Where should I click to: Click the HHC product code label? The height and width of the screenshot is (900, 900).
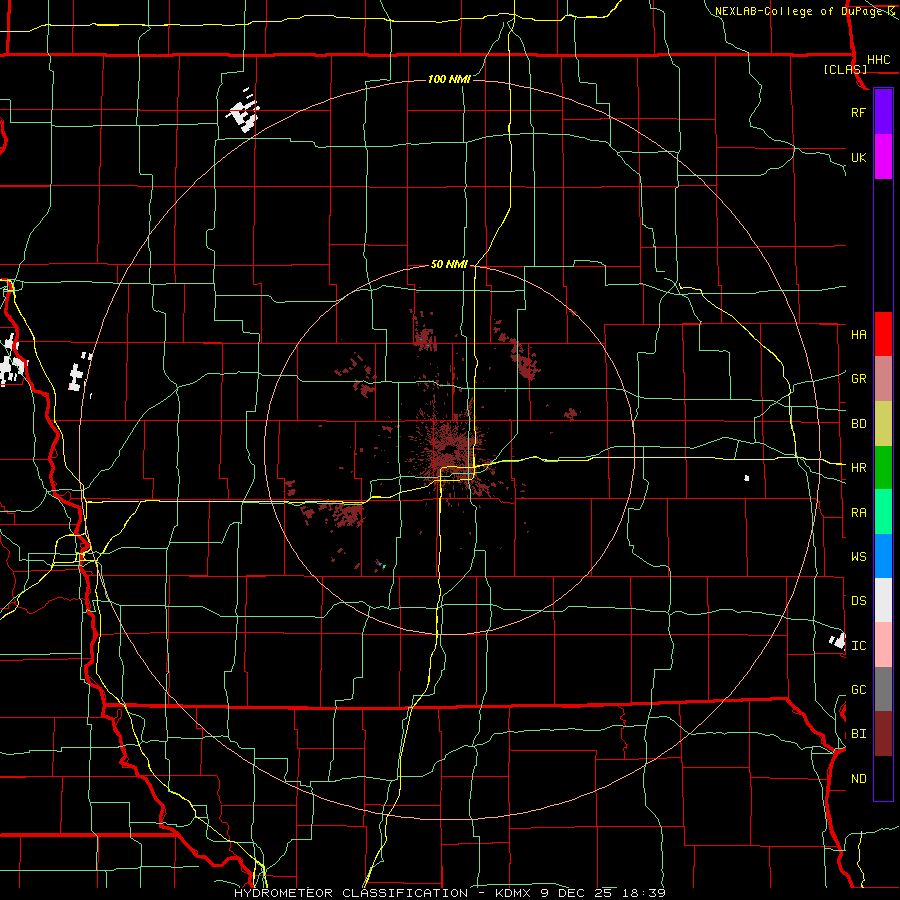[x=878, y=60]
